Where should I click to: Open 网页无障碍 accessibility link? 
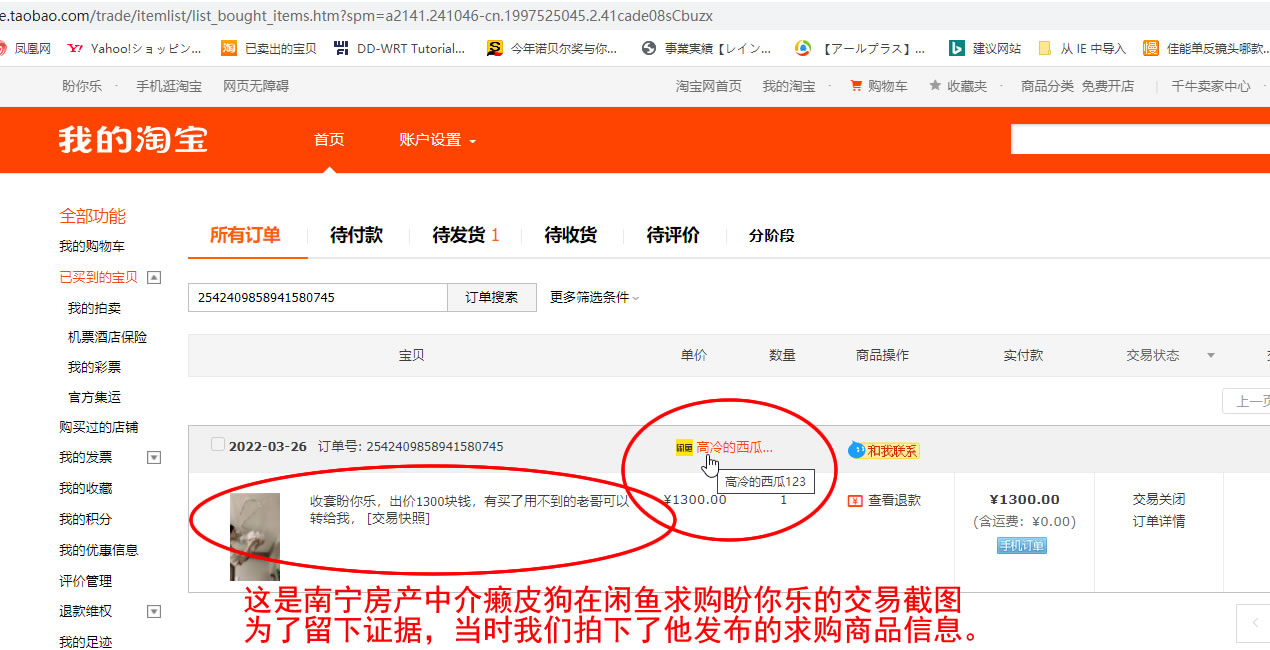[x=256, y=86]
